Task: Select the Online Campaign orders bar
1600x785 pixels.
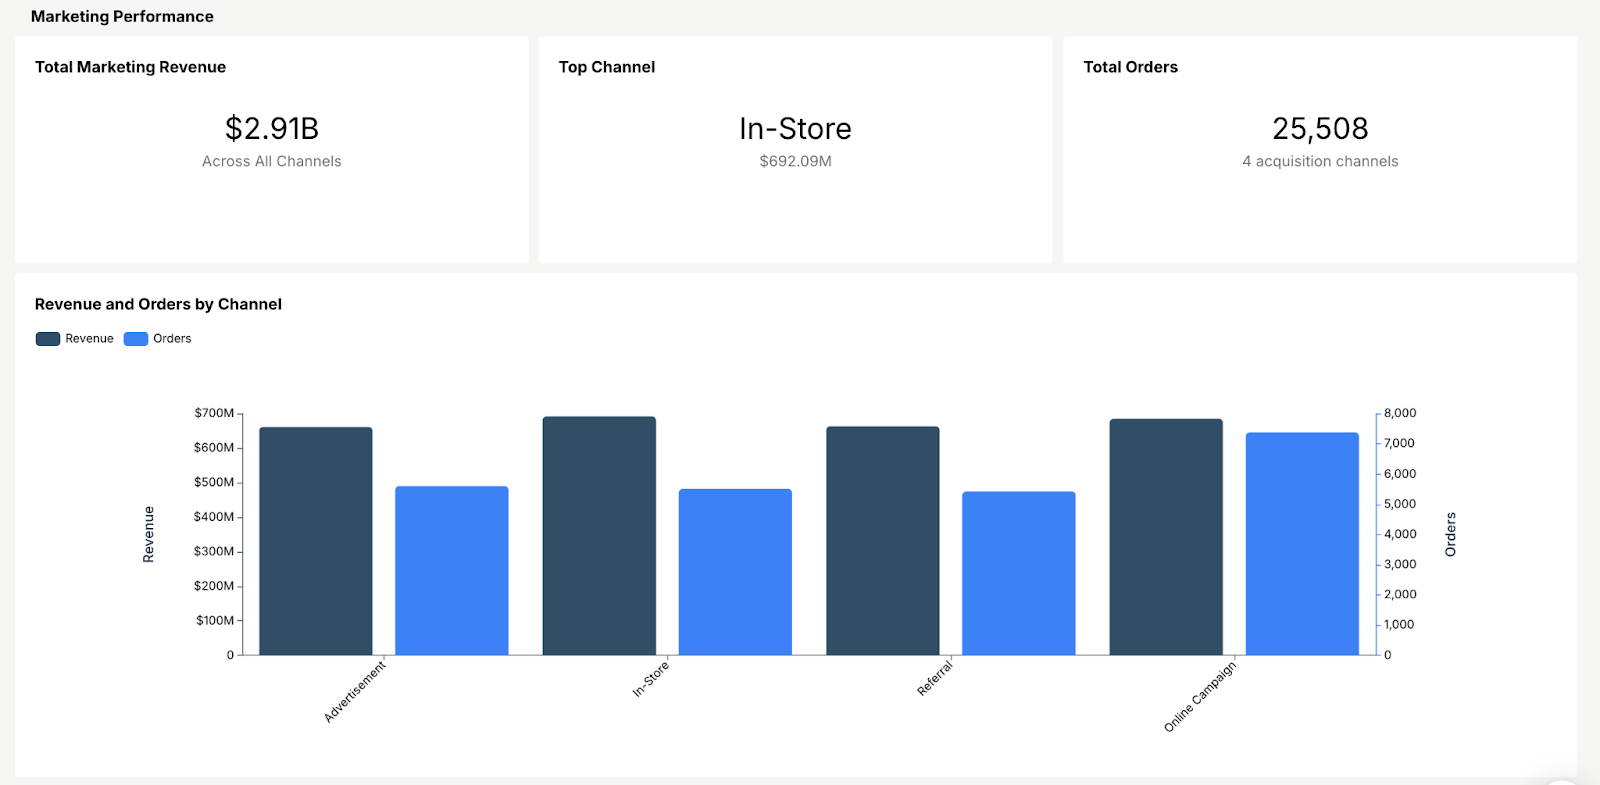Action: click(x=1302, y=544)
